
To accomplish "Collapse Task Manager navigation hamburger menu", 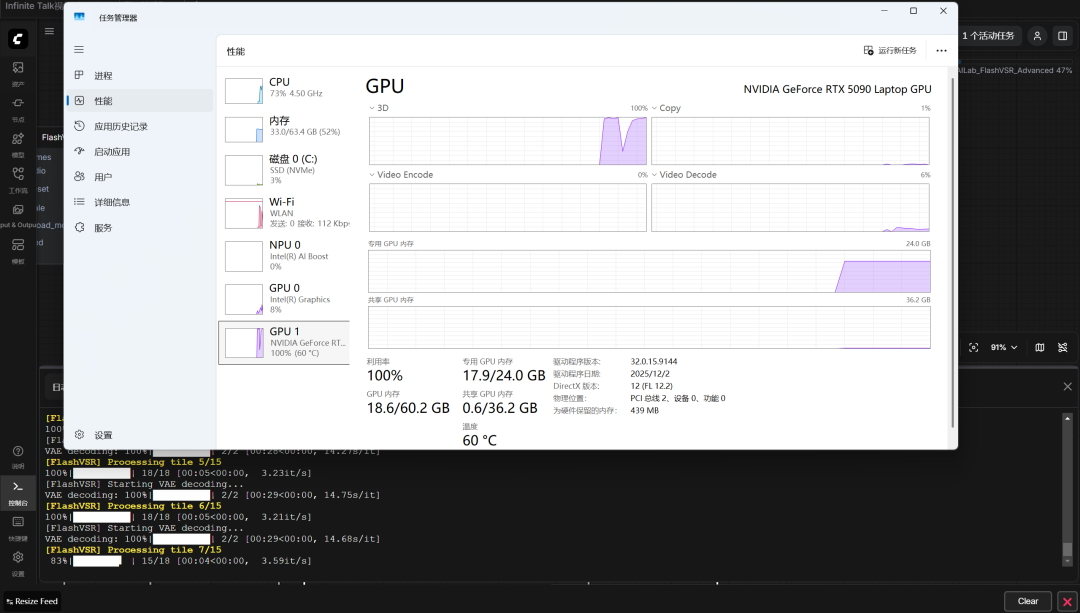I will coord(79,50).
